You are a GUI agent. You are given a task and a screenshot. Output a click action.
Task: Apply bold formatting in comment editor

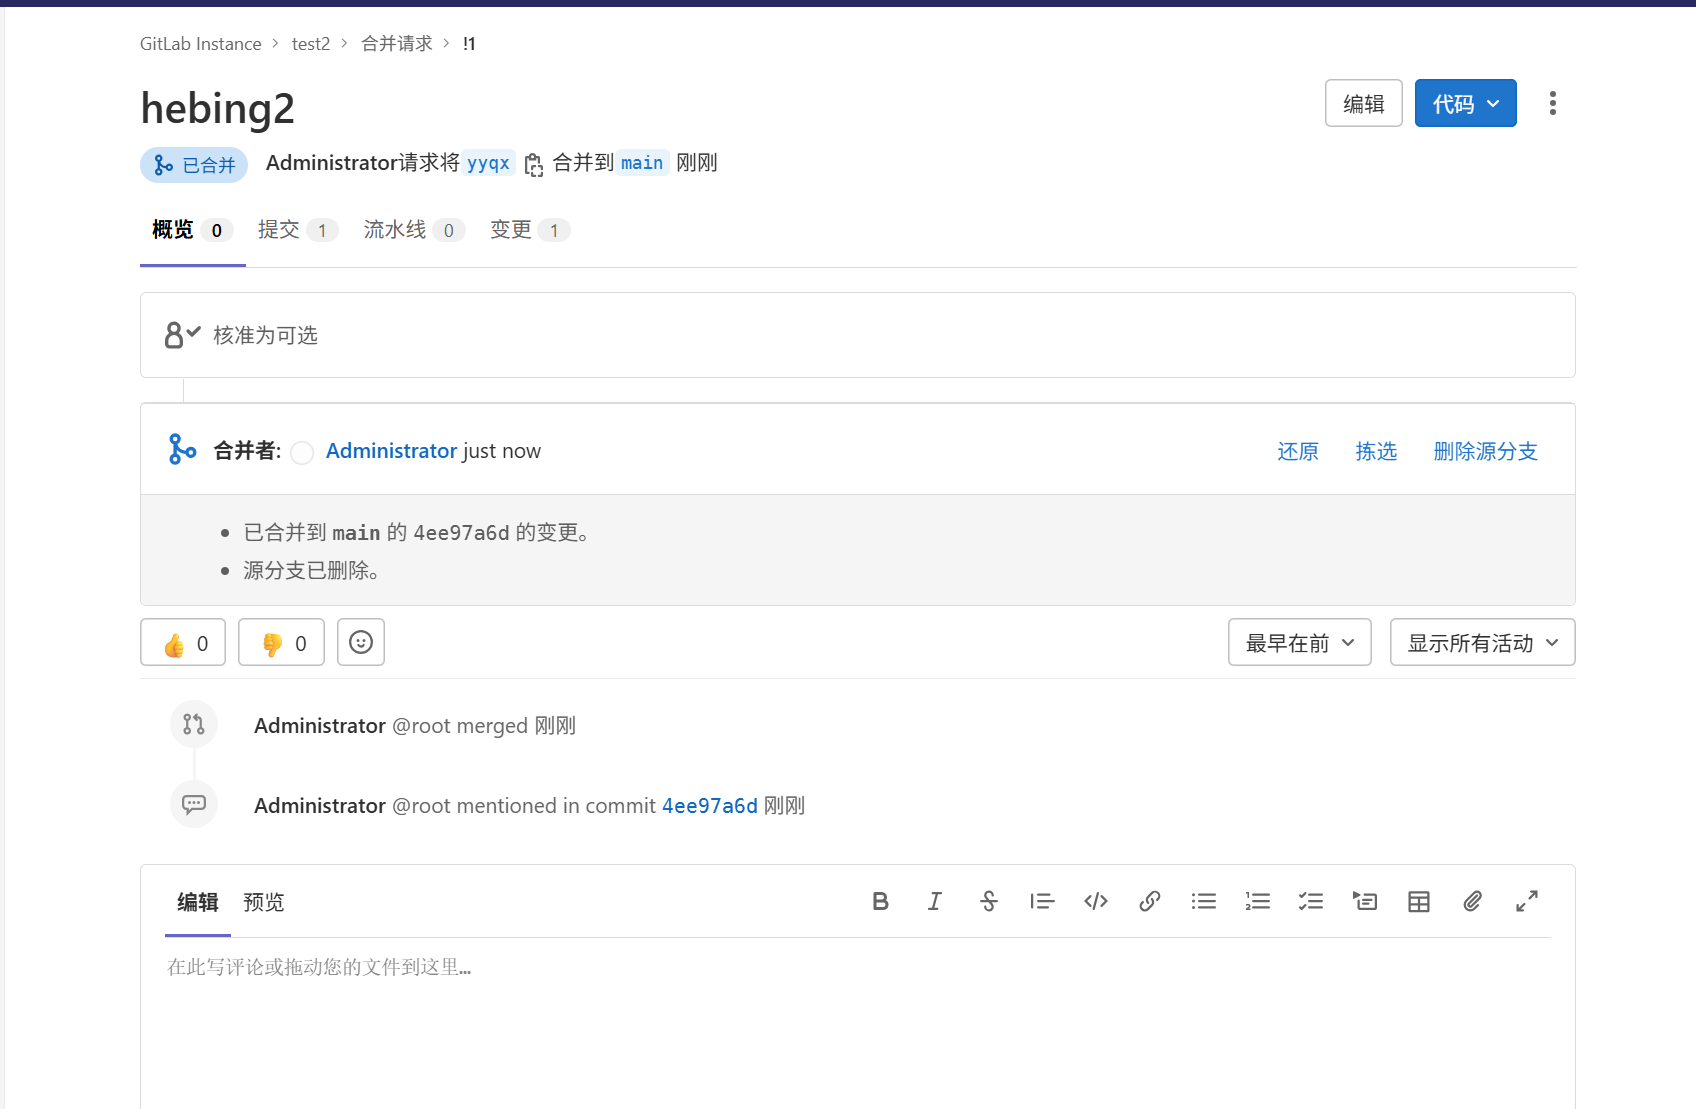coord(880,902)
